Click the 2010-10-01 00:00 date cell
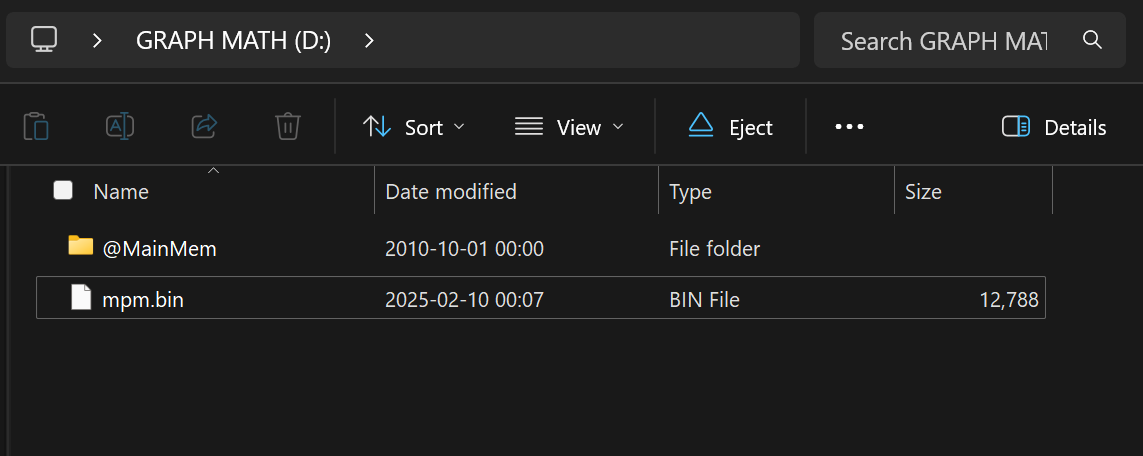 (464, 249)
